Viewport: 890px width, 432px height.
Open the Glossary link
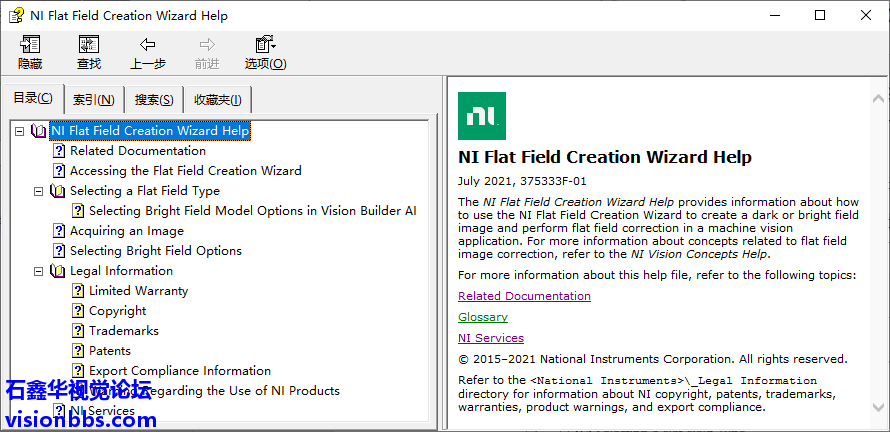click(483, 317)
